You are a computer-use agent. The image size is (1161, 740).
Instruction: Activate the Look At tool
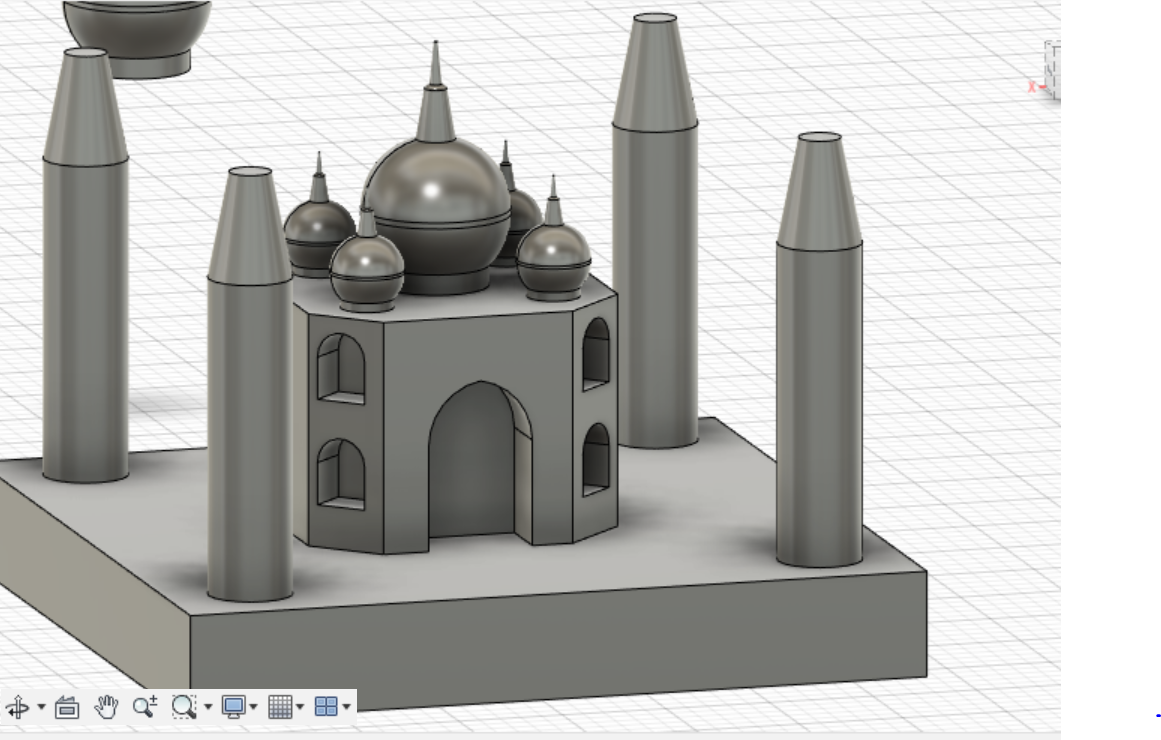(67, 707)
